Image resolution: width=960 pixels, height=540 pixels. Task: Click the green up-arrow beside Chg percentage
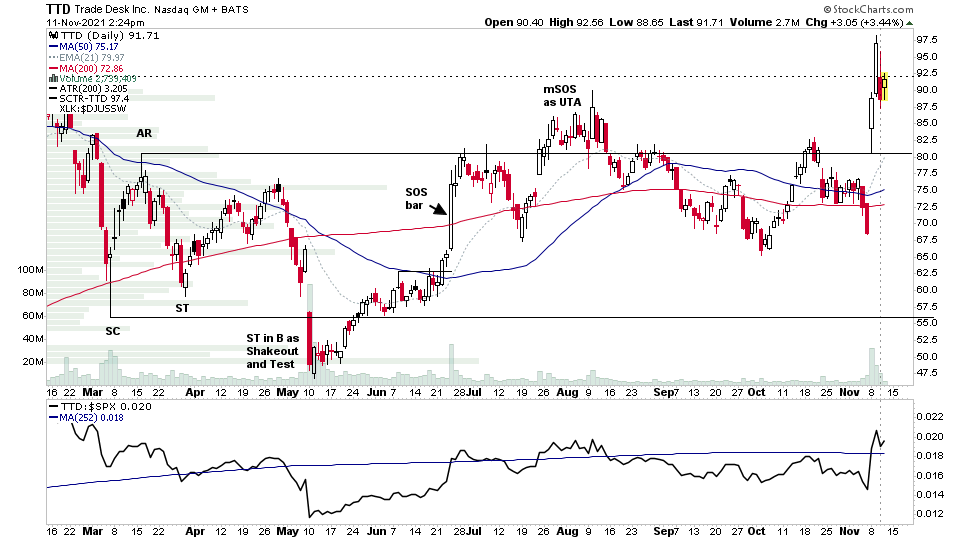909,23
